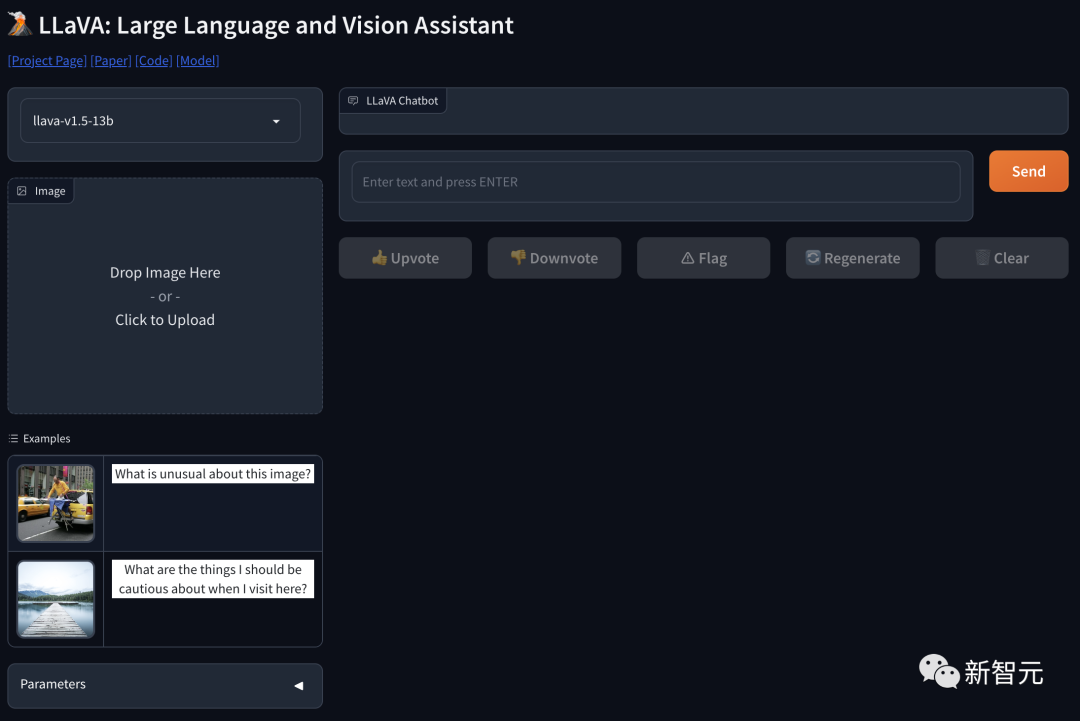
Task: Click the LLaVA volcano logo icon
Action: (20, 24)
